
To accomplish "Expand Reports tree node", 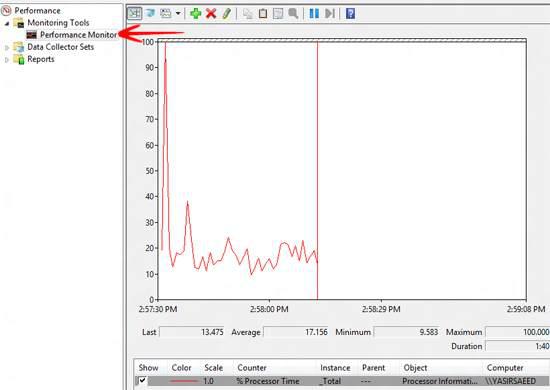I will pos(7,60).
